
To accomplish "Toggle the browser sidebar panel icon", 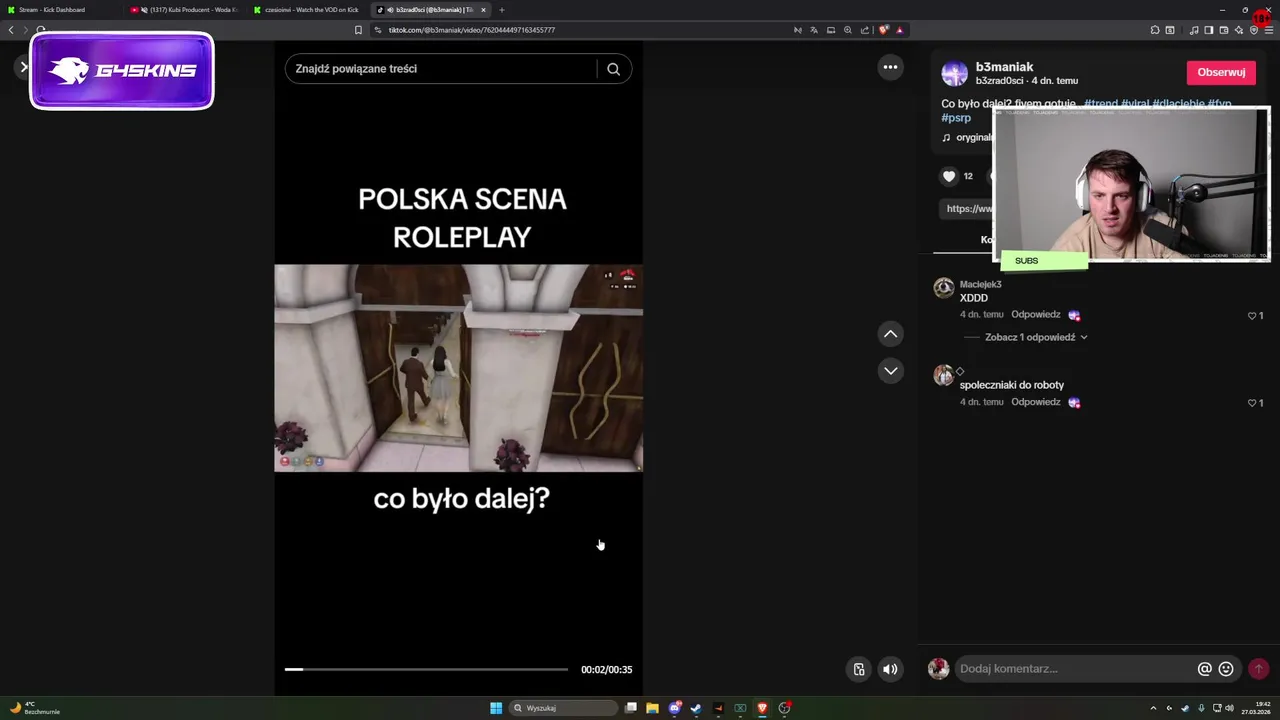I will pyautogui.click(x=1209, y=30).
